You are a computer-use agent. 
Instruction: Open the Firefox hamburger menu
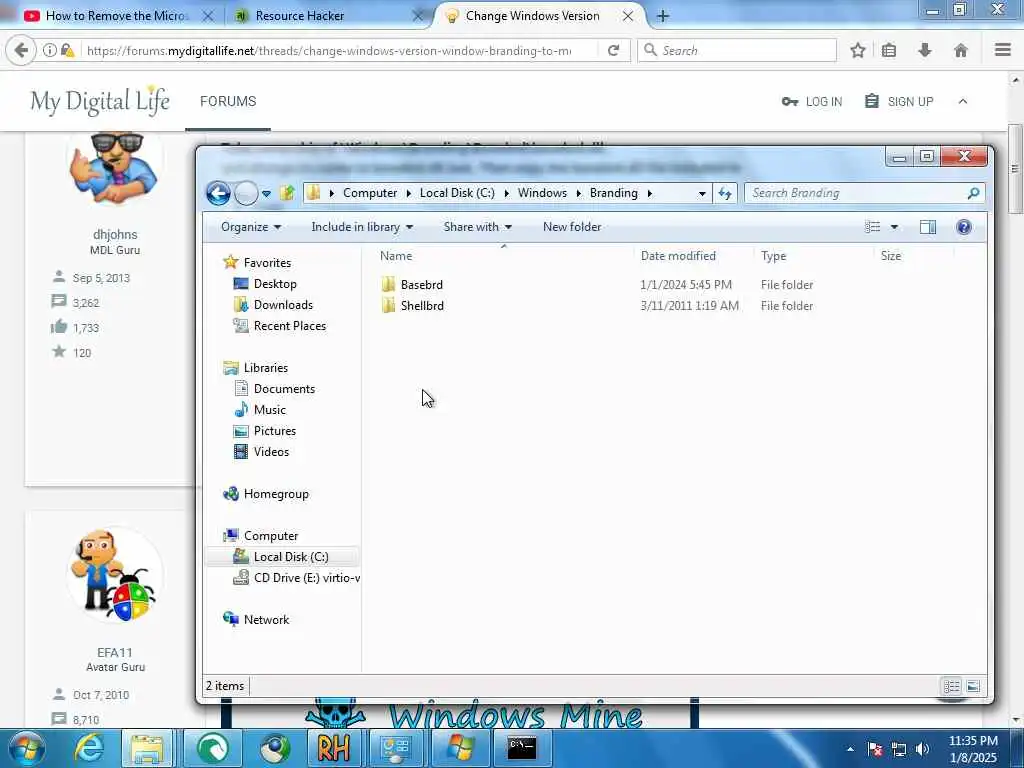[x=1003, y=50]
